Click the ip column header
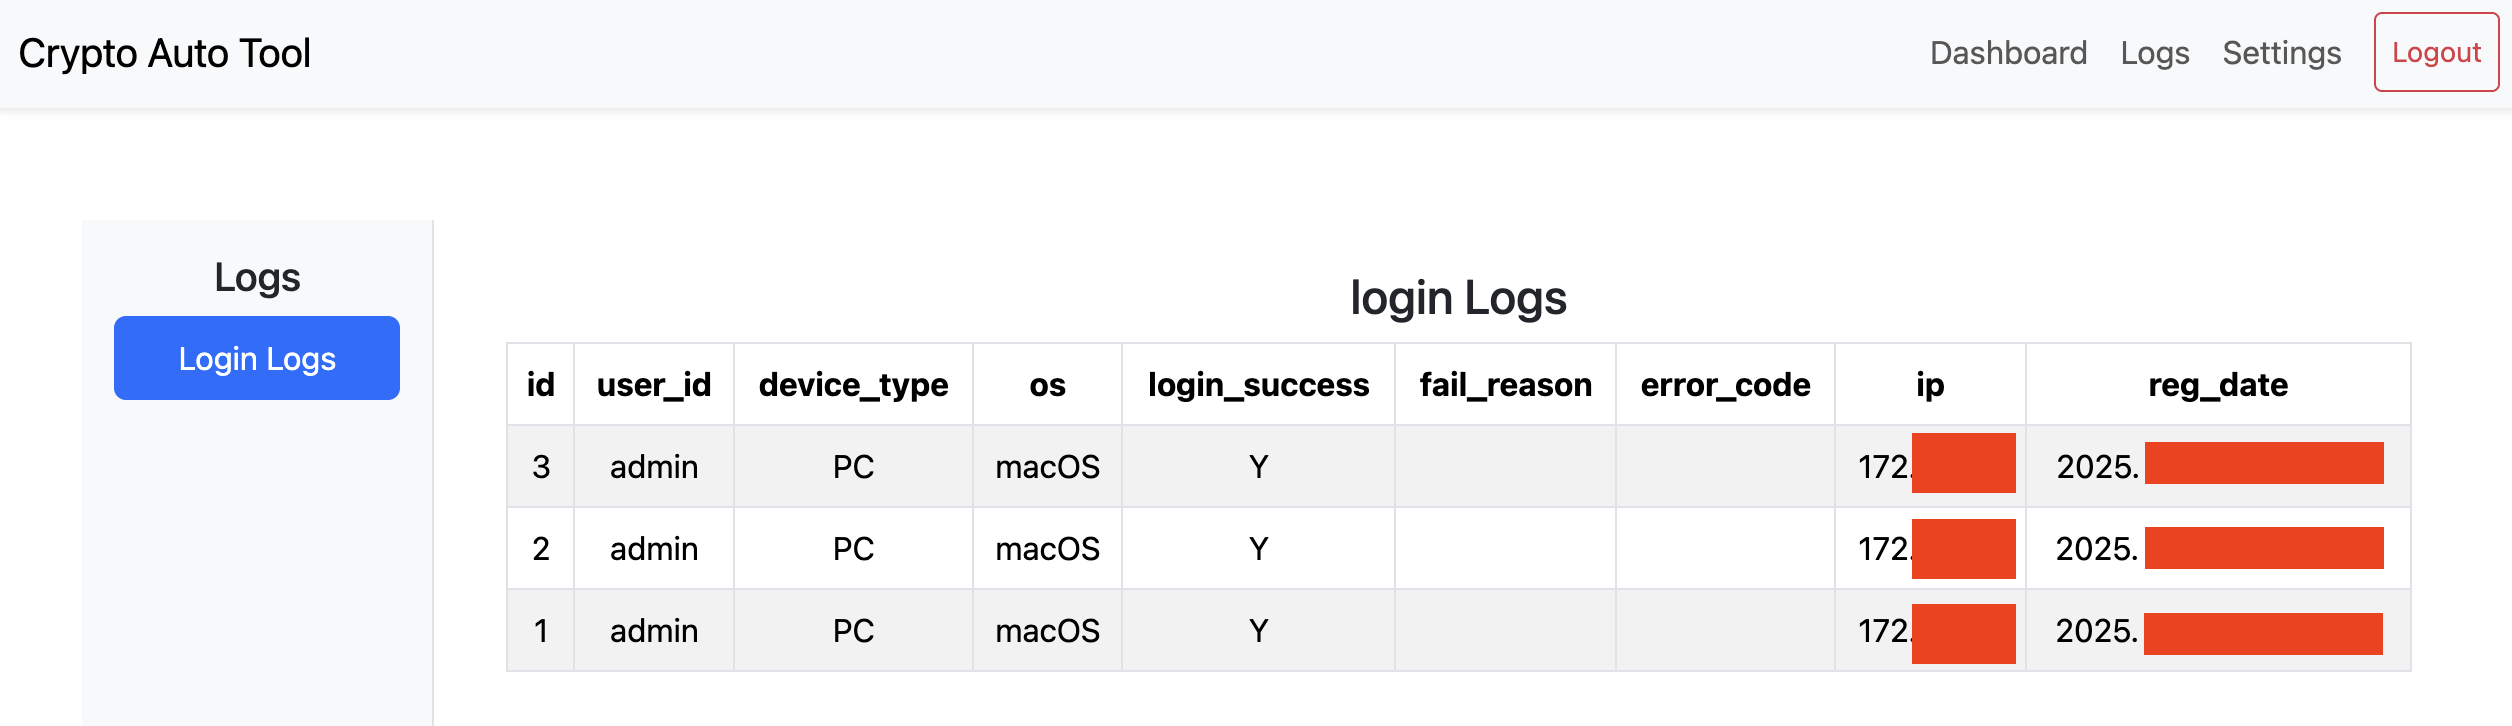Image resolution: width=2512 pixels, height=726 pixels. click(1928, 385)
